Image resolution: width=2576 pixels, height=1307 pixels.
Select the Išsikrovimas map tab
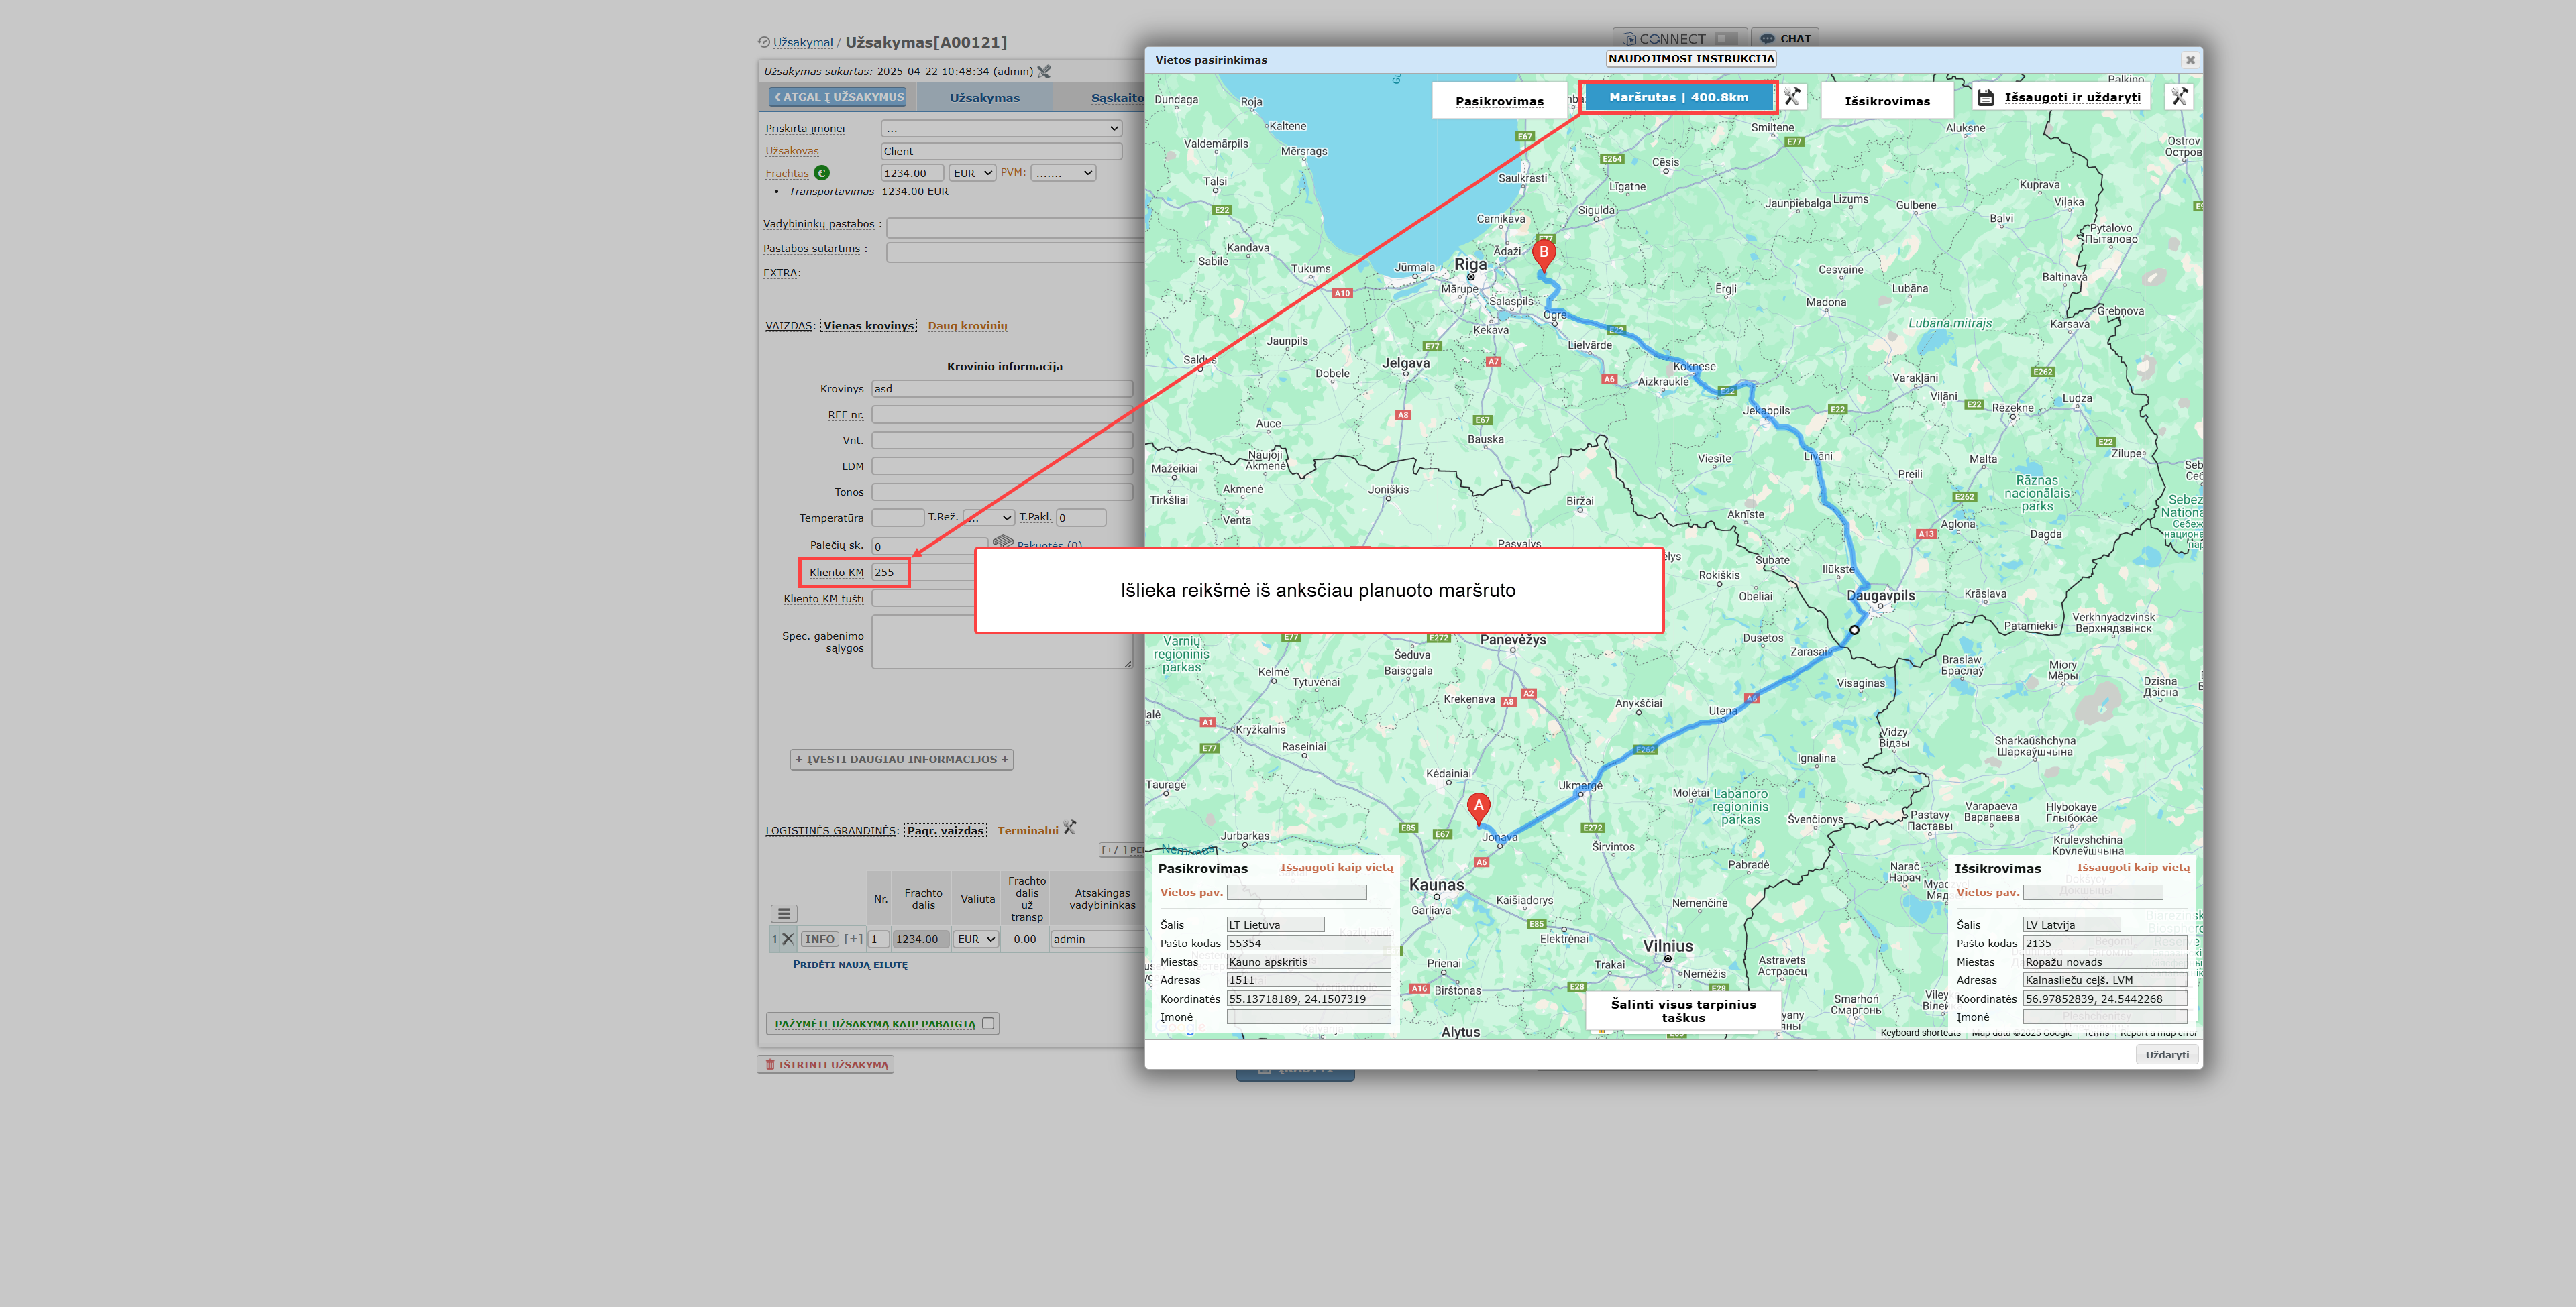click(x=1887, y=101)
